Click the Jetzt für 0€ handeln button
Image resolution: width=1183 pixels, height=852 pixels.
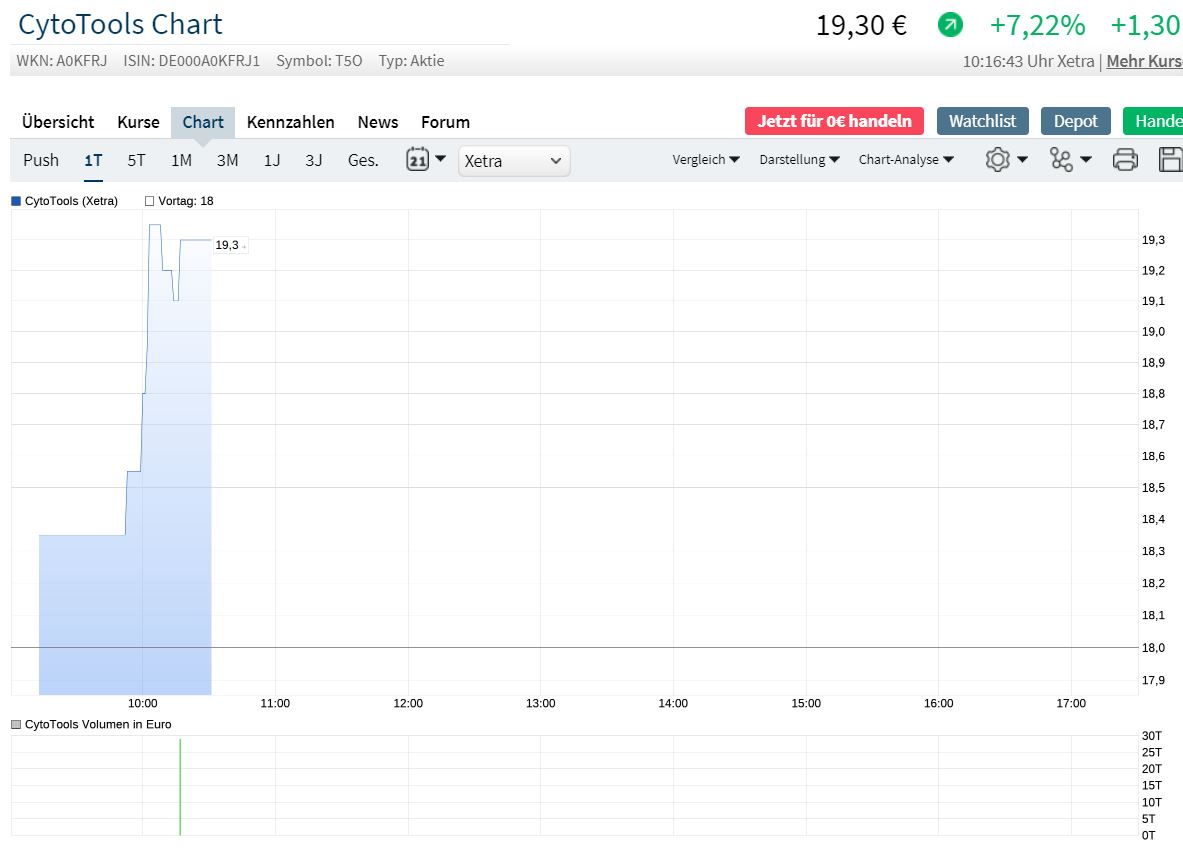point(834,121)
